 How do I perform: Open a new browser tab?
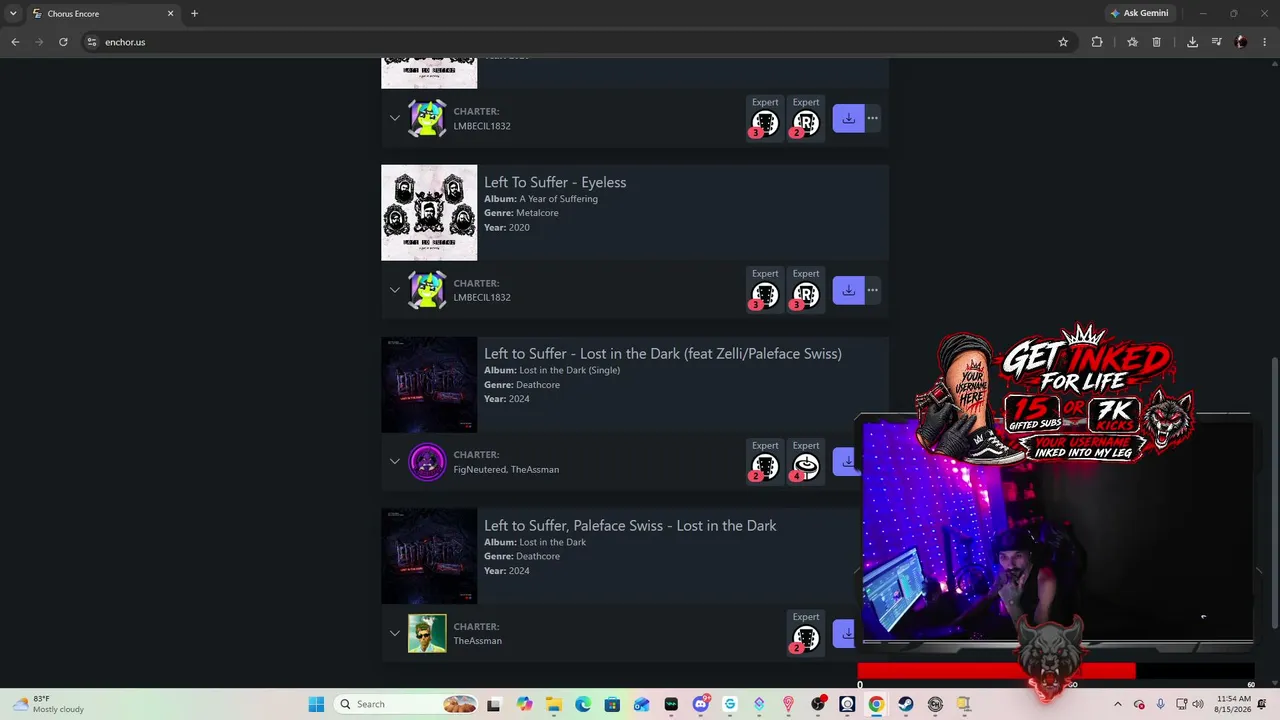click(x=194, y=14)
